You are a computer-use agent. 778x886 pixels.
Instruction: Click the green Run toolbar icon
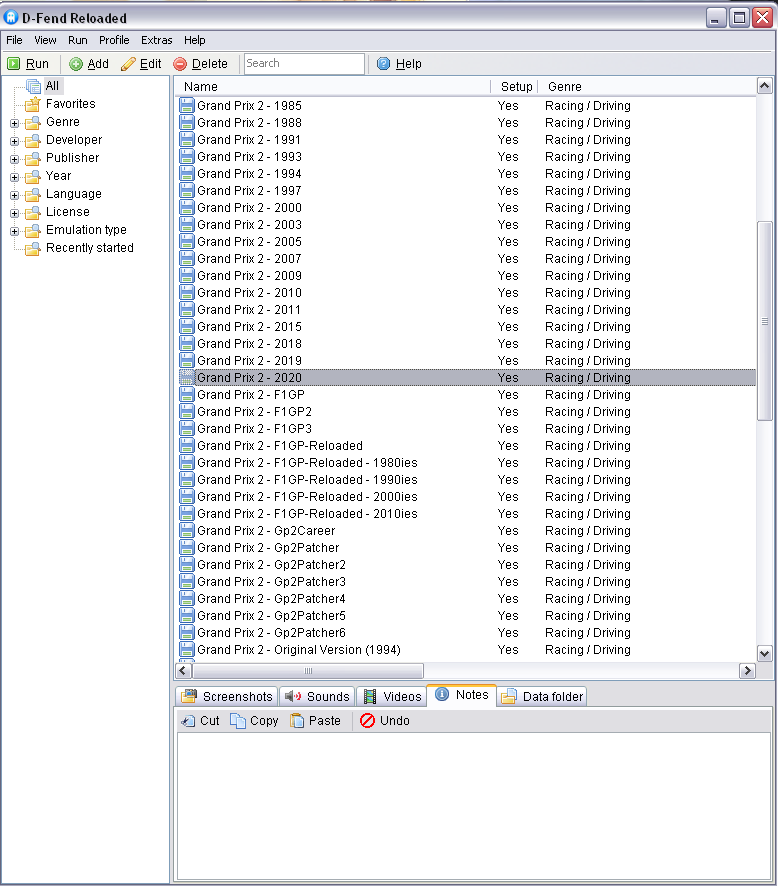14,64
